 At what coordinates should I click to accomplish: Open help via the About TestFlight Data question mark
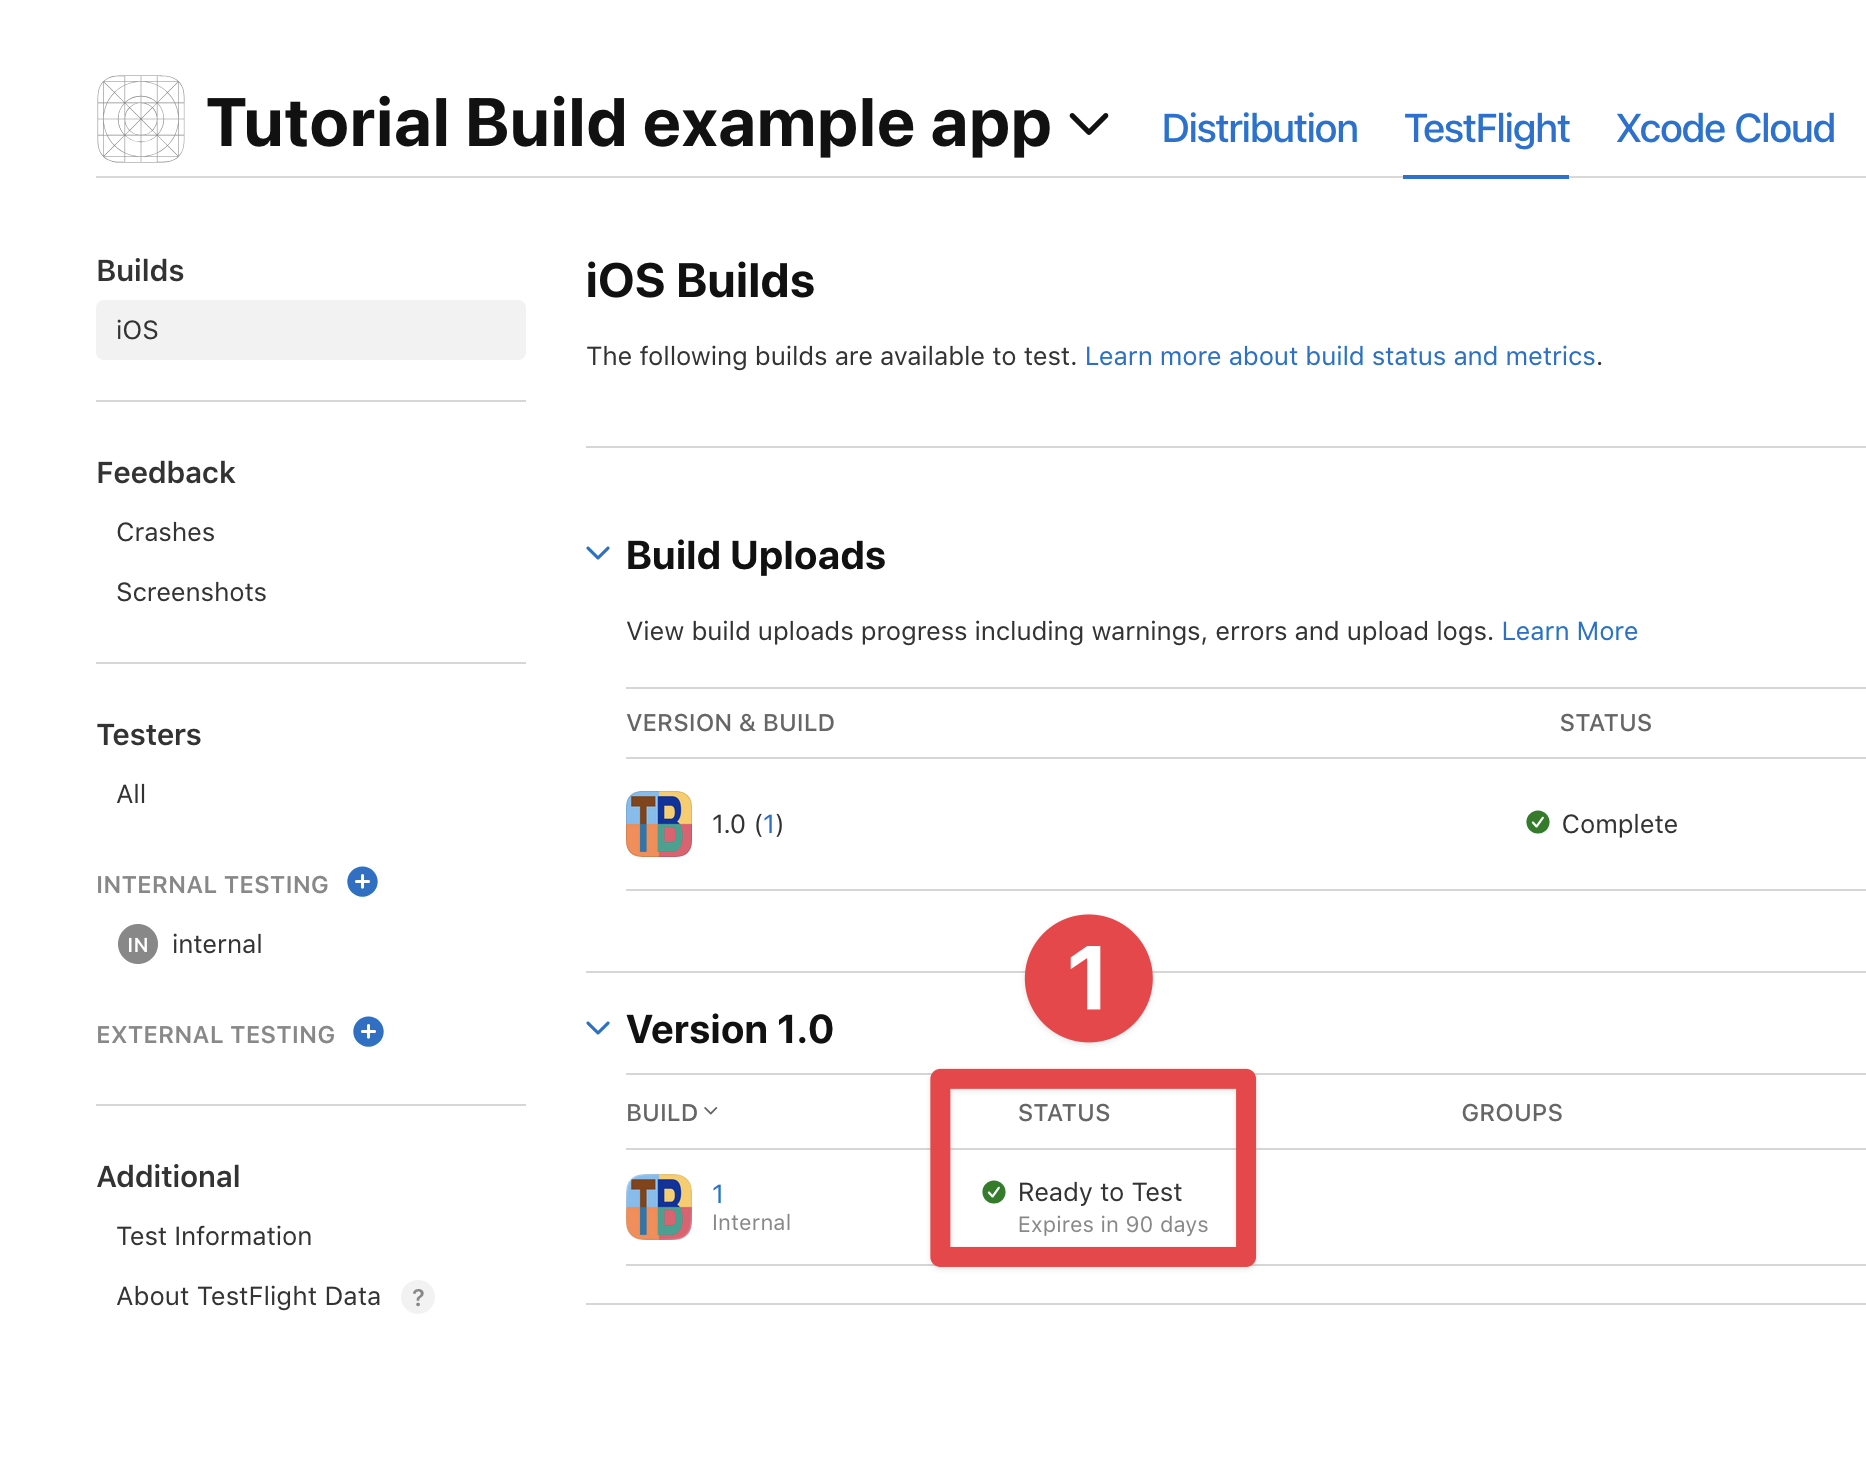(x=419, y=1297)
